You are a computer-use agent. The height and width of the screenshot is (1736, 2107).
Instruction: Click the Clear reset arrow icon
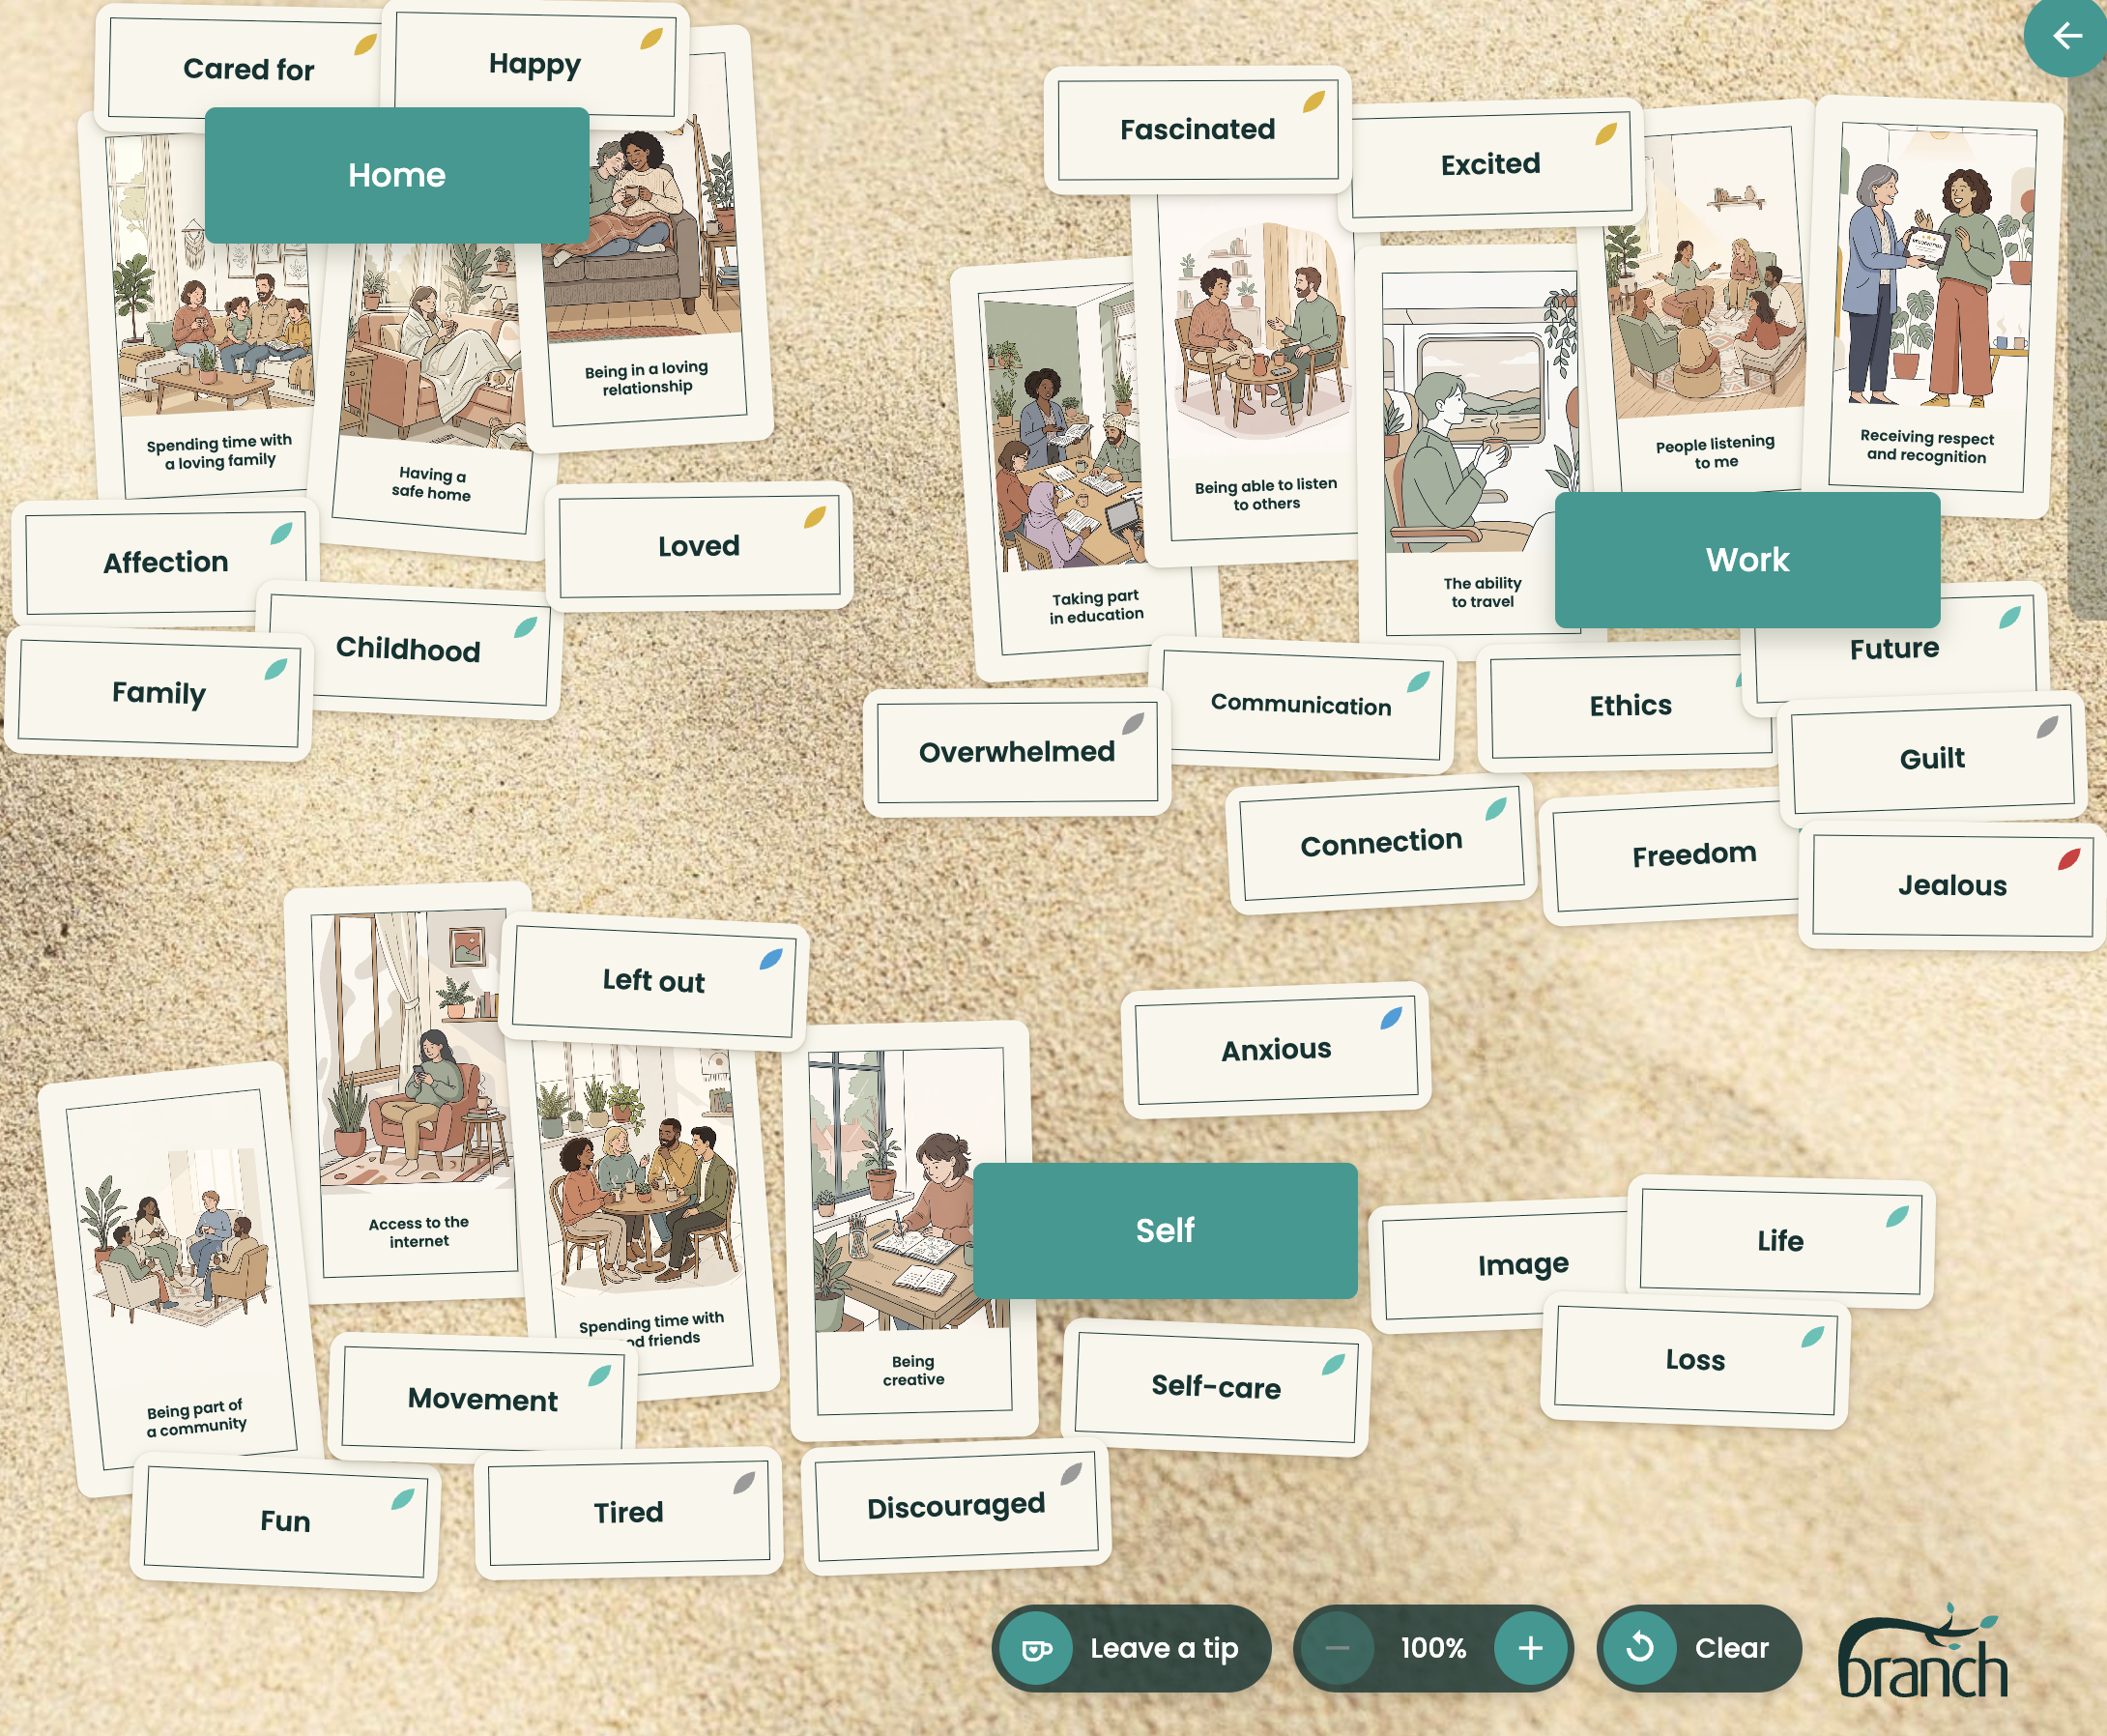[1640, 1647]
